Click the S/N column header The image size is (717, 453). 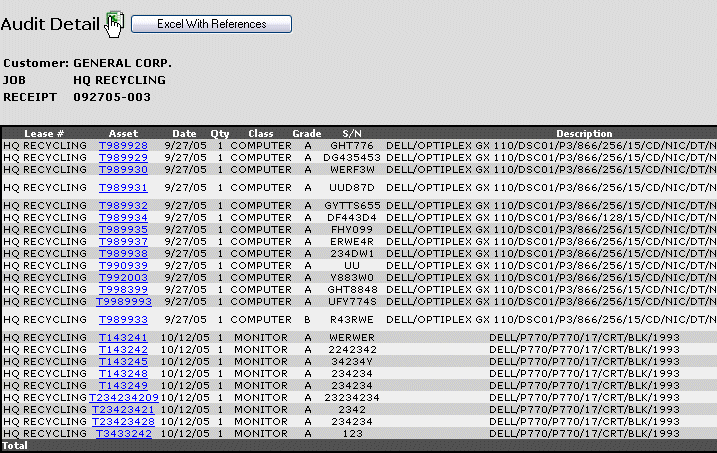(352, 133)
